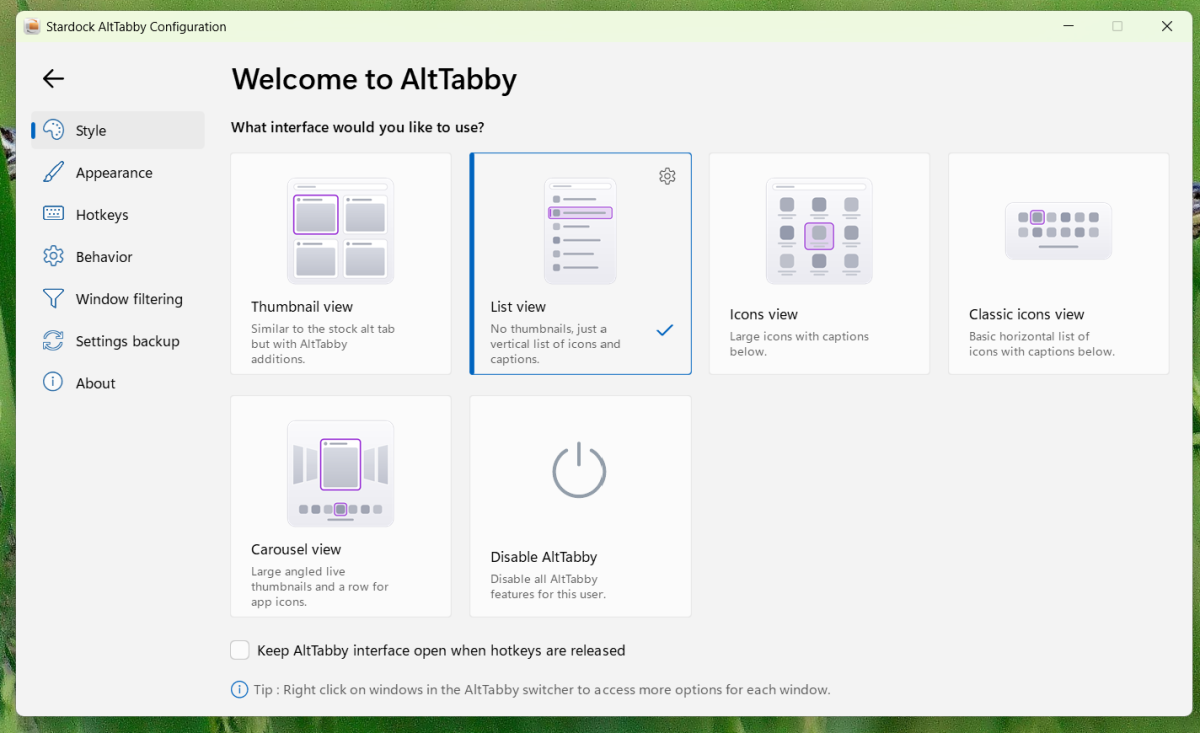
Task: Click the back arrow icon
Action: pos(53,79)
